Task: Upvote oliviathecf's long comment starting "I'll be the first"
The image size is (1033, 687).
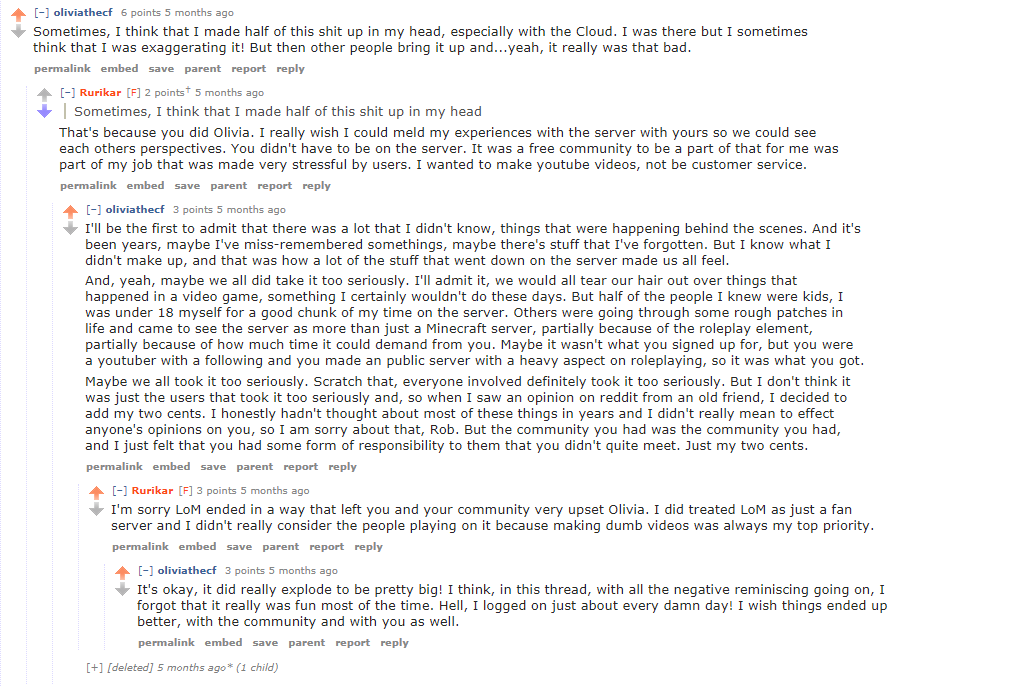Action: [70, 211]
